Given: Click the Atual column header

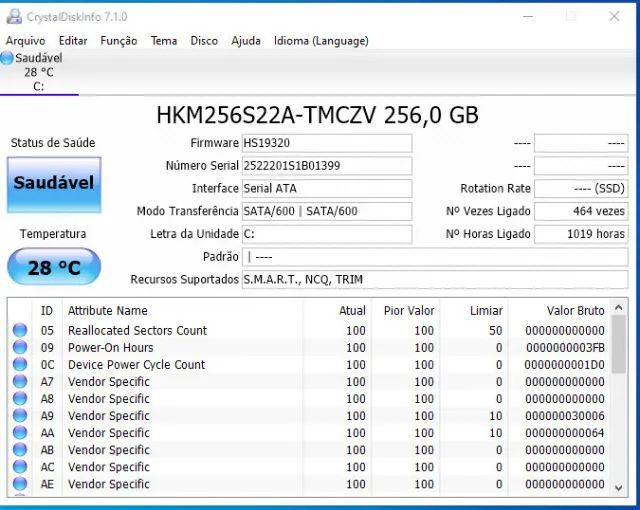Looking at the screenshot, I should pos(337,311).
